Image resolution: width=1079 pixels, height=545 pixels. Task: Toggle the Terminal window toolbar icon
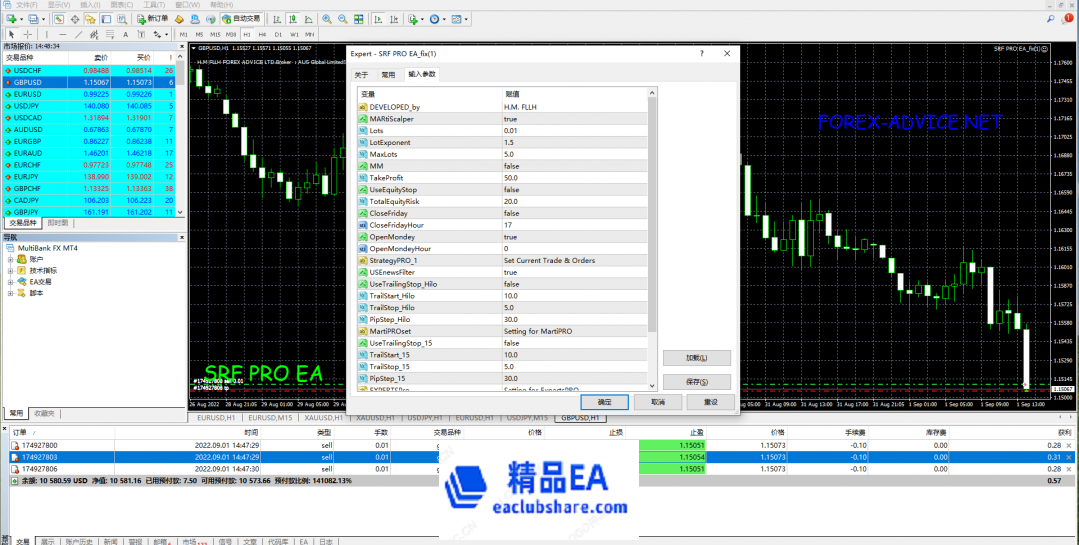(106, 19)
